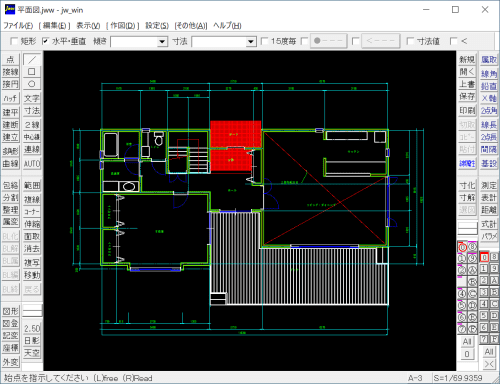Open the 編集(E) menu

pos(55,26)
